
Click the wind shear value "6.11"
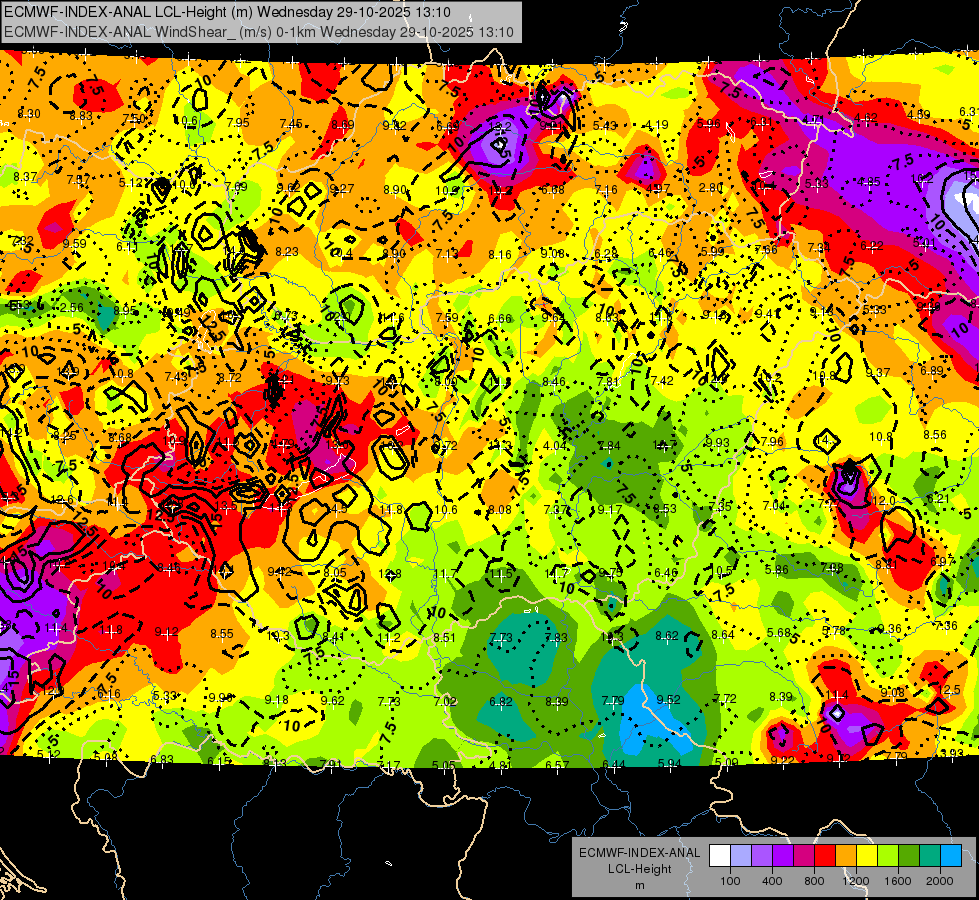(x=127, y=247)
